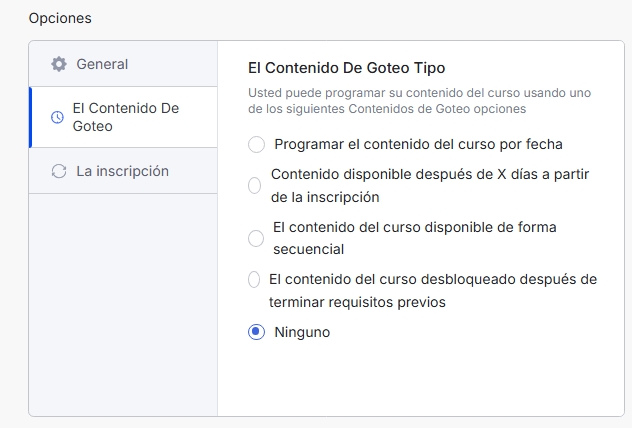Image resolution: width=632 pixels, height=428 pixels.
Task: Click the El Contenido De Goteo Tipo heading
Action: click(x=347, y=68)
